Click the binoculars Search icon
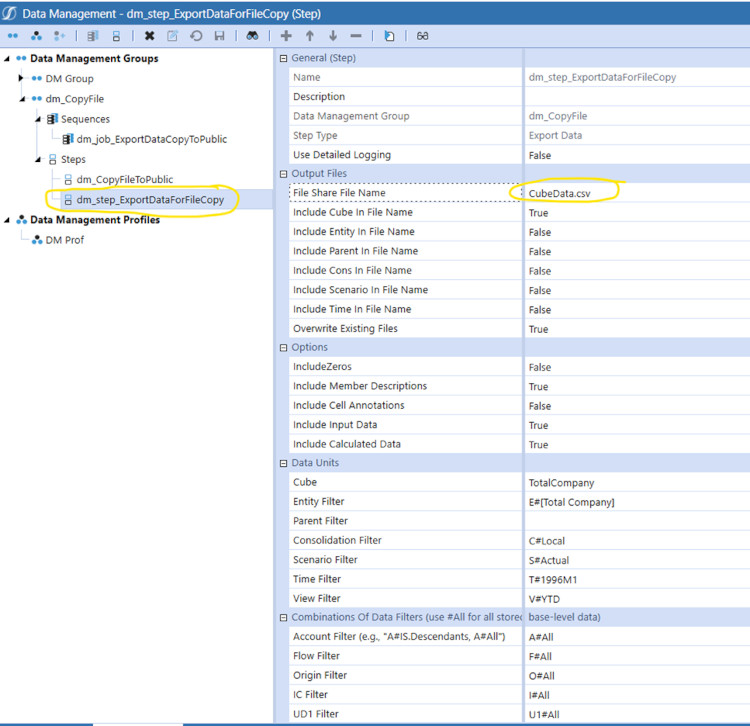 coord(253,36)
